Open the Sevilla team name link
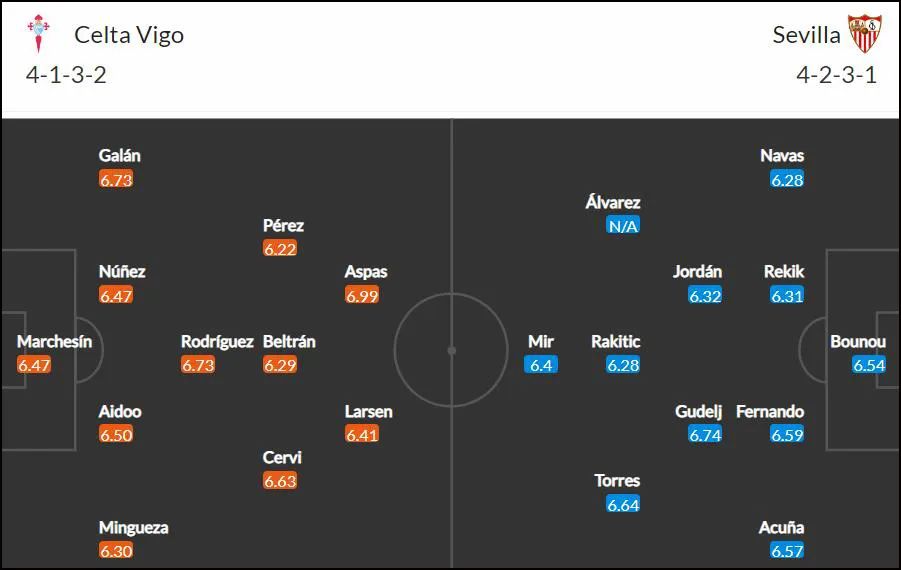The width and height of the screenshot is (901, 570). (x=806, y=35)
